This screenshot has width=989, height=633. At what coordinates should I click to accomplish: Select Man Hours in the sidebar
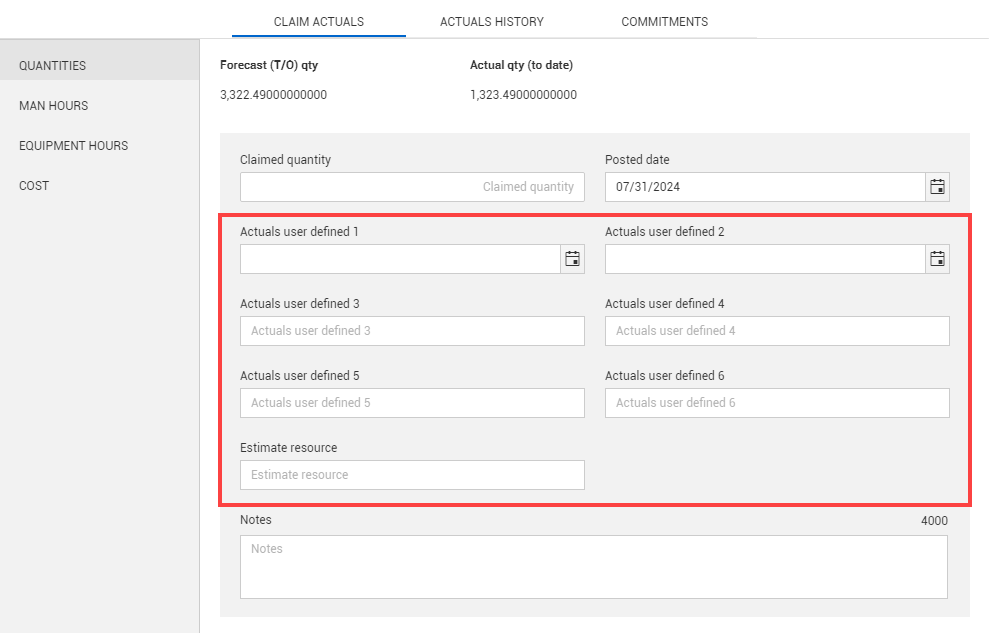(54, 106)
